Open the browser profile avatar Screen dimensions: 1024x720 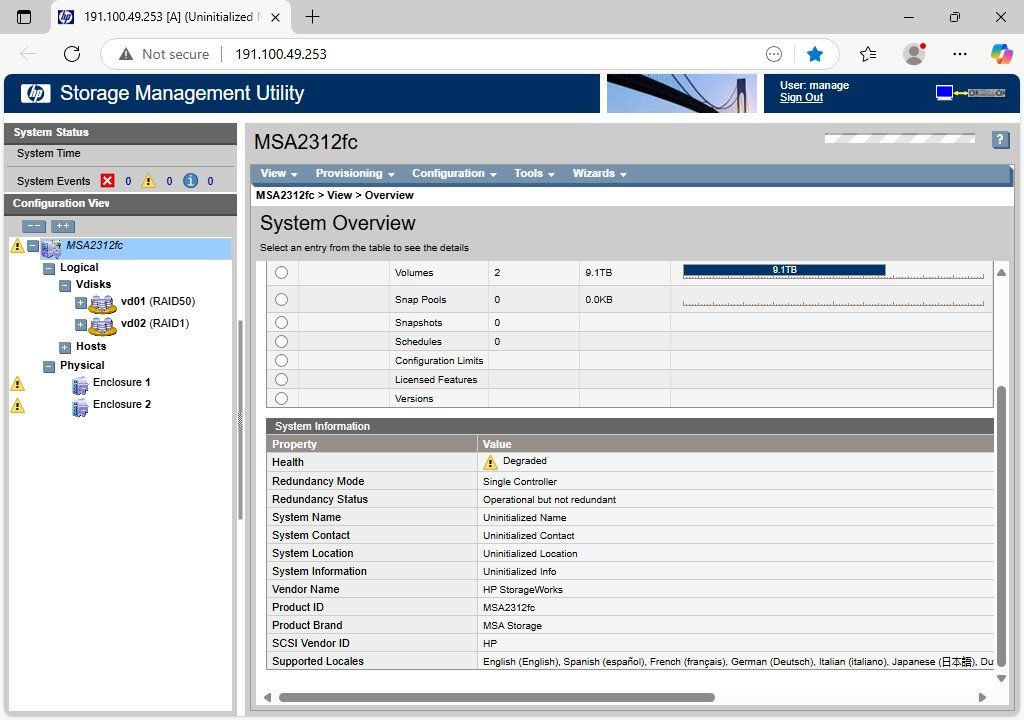click(x=914, y=54)
